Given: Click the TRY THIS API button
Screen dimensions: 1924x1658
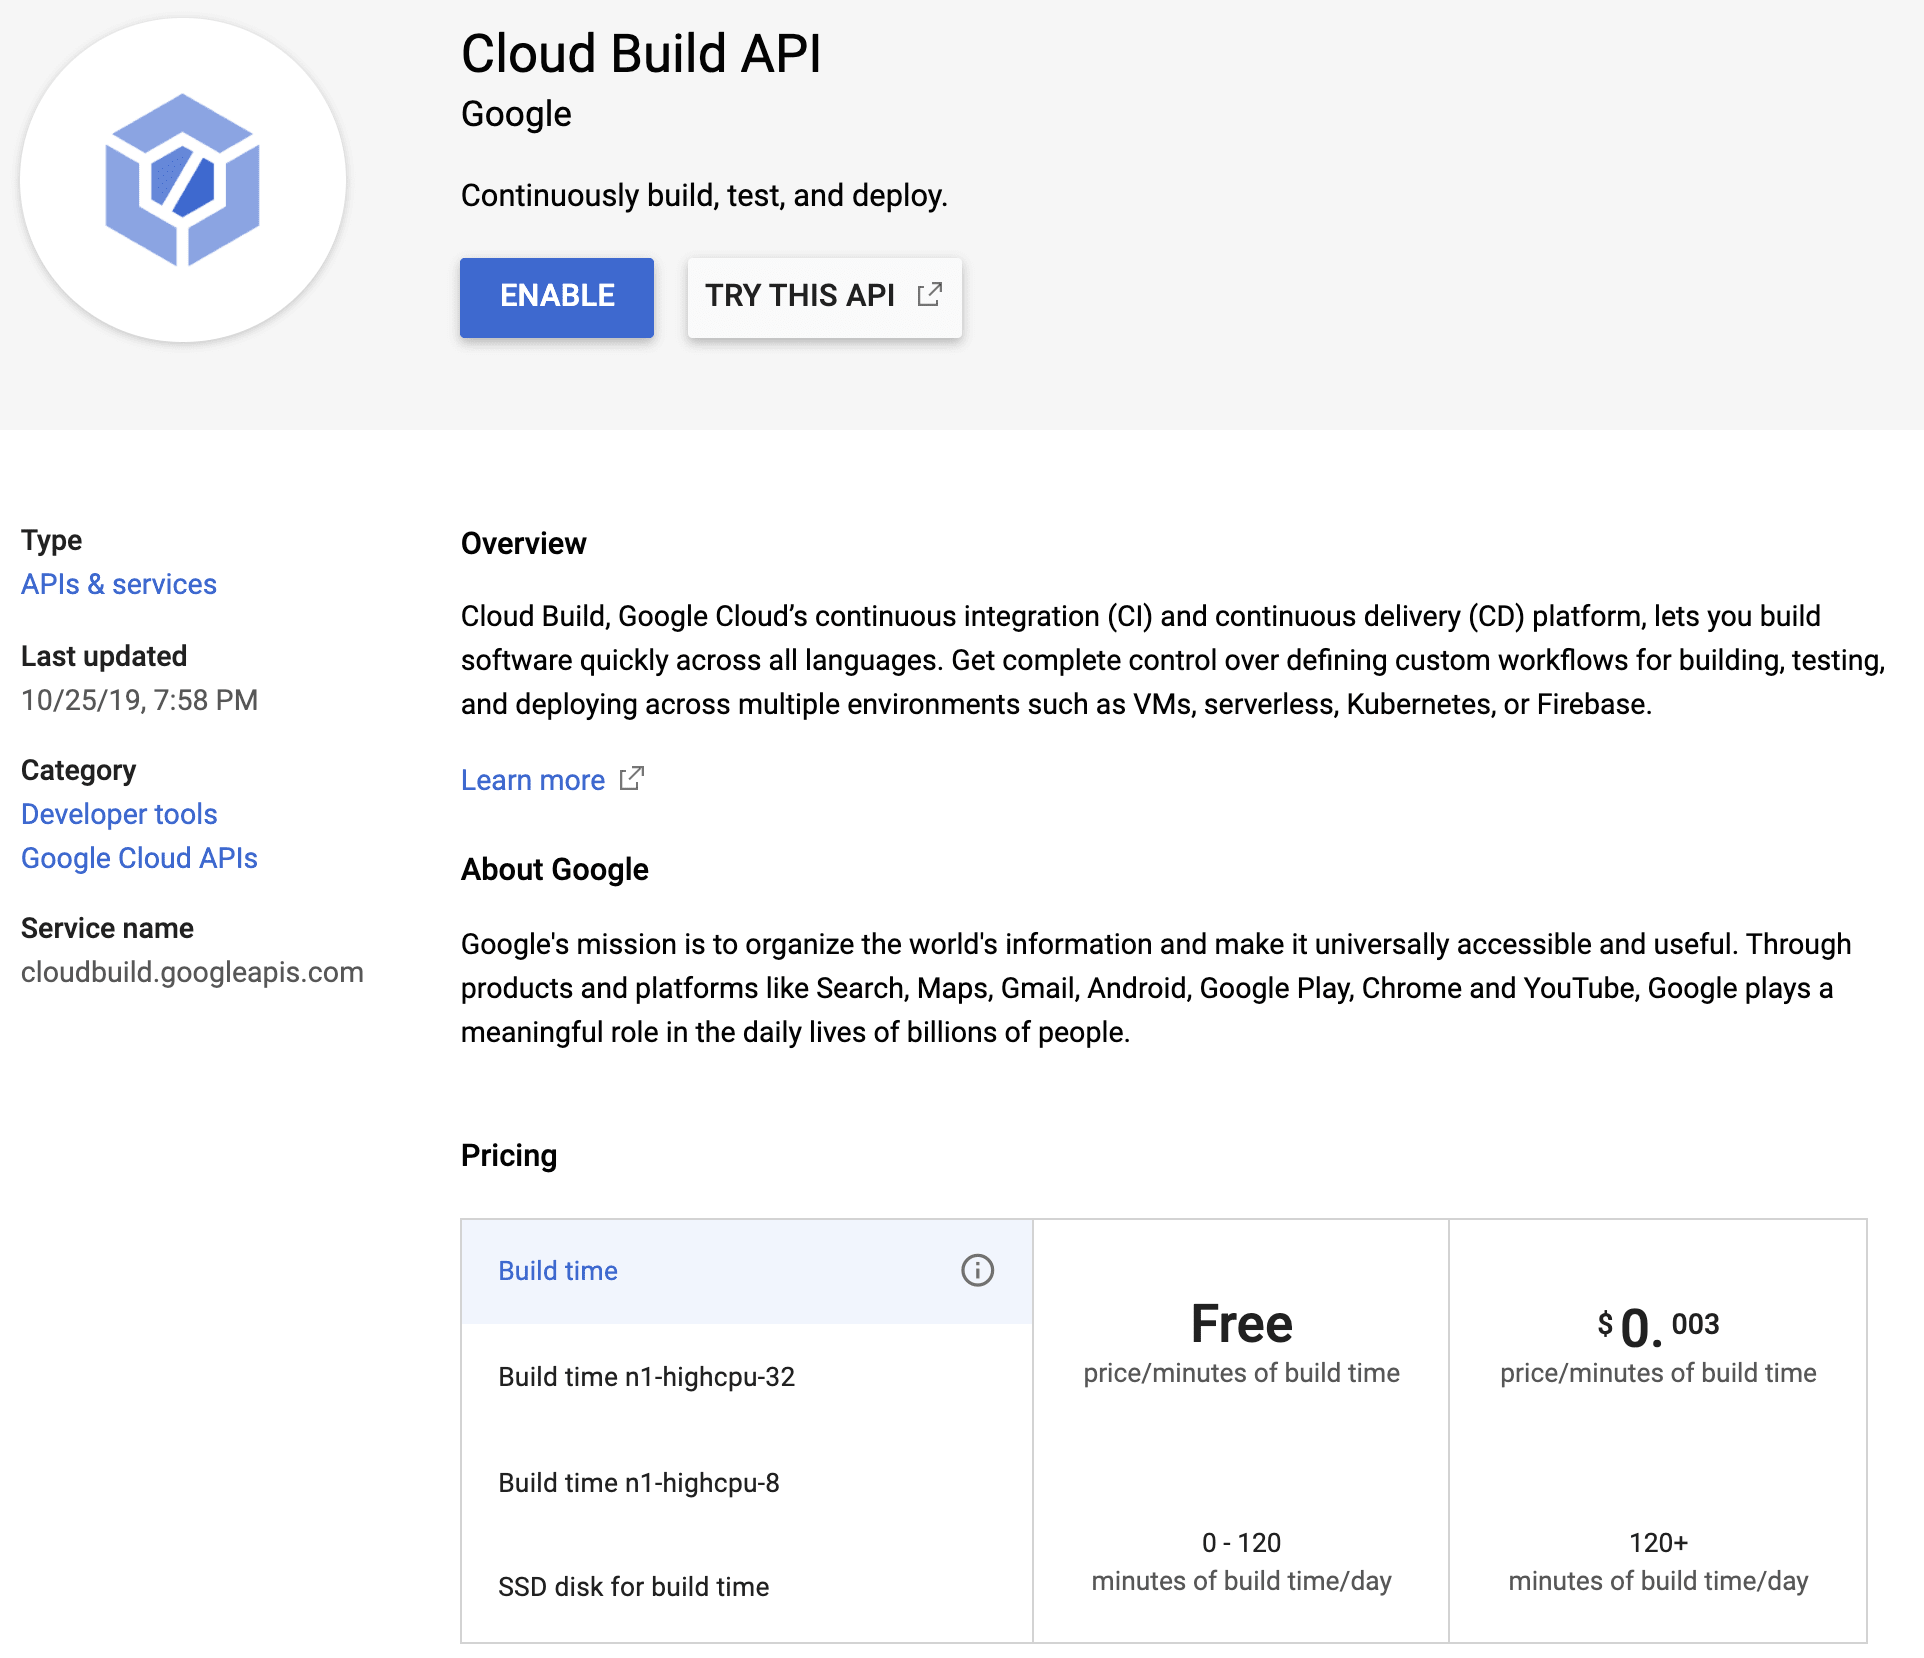Looking at the screenshot, I should 825,297.
